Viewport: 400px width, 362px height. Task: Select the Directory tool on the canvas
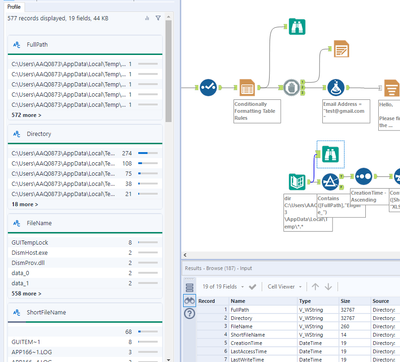coord(297,182)
